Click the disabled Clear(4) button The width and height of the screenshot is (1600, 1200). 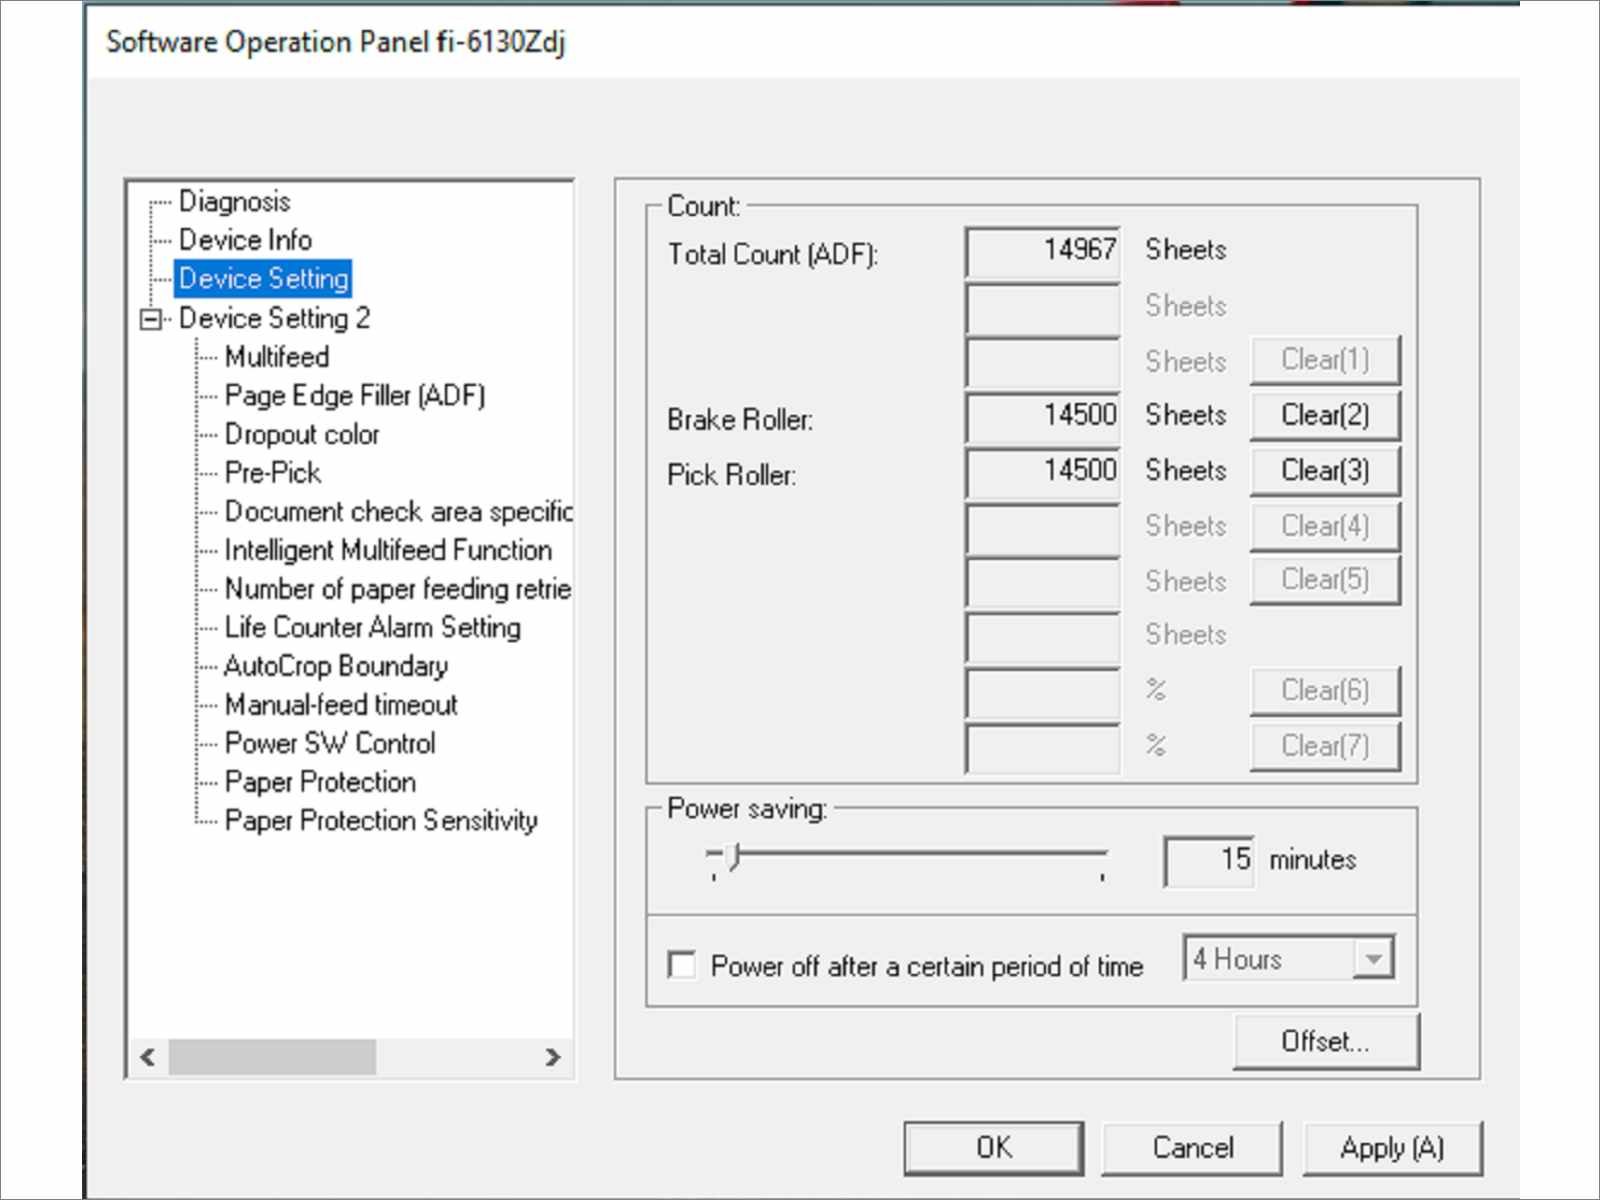pos(1325,526)
